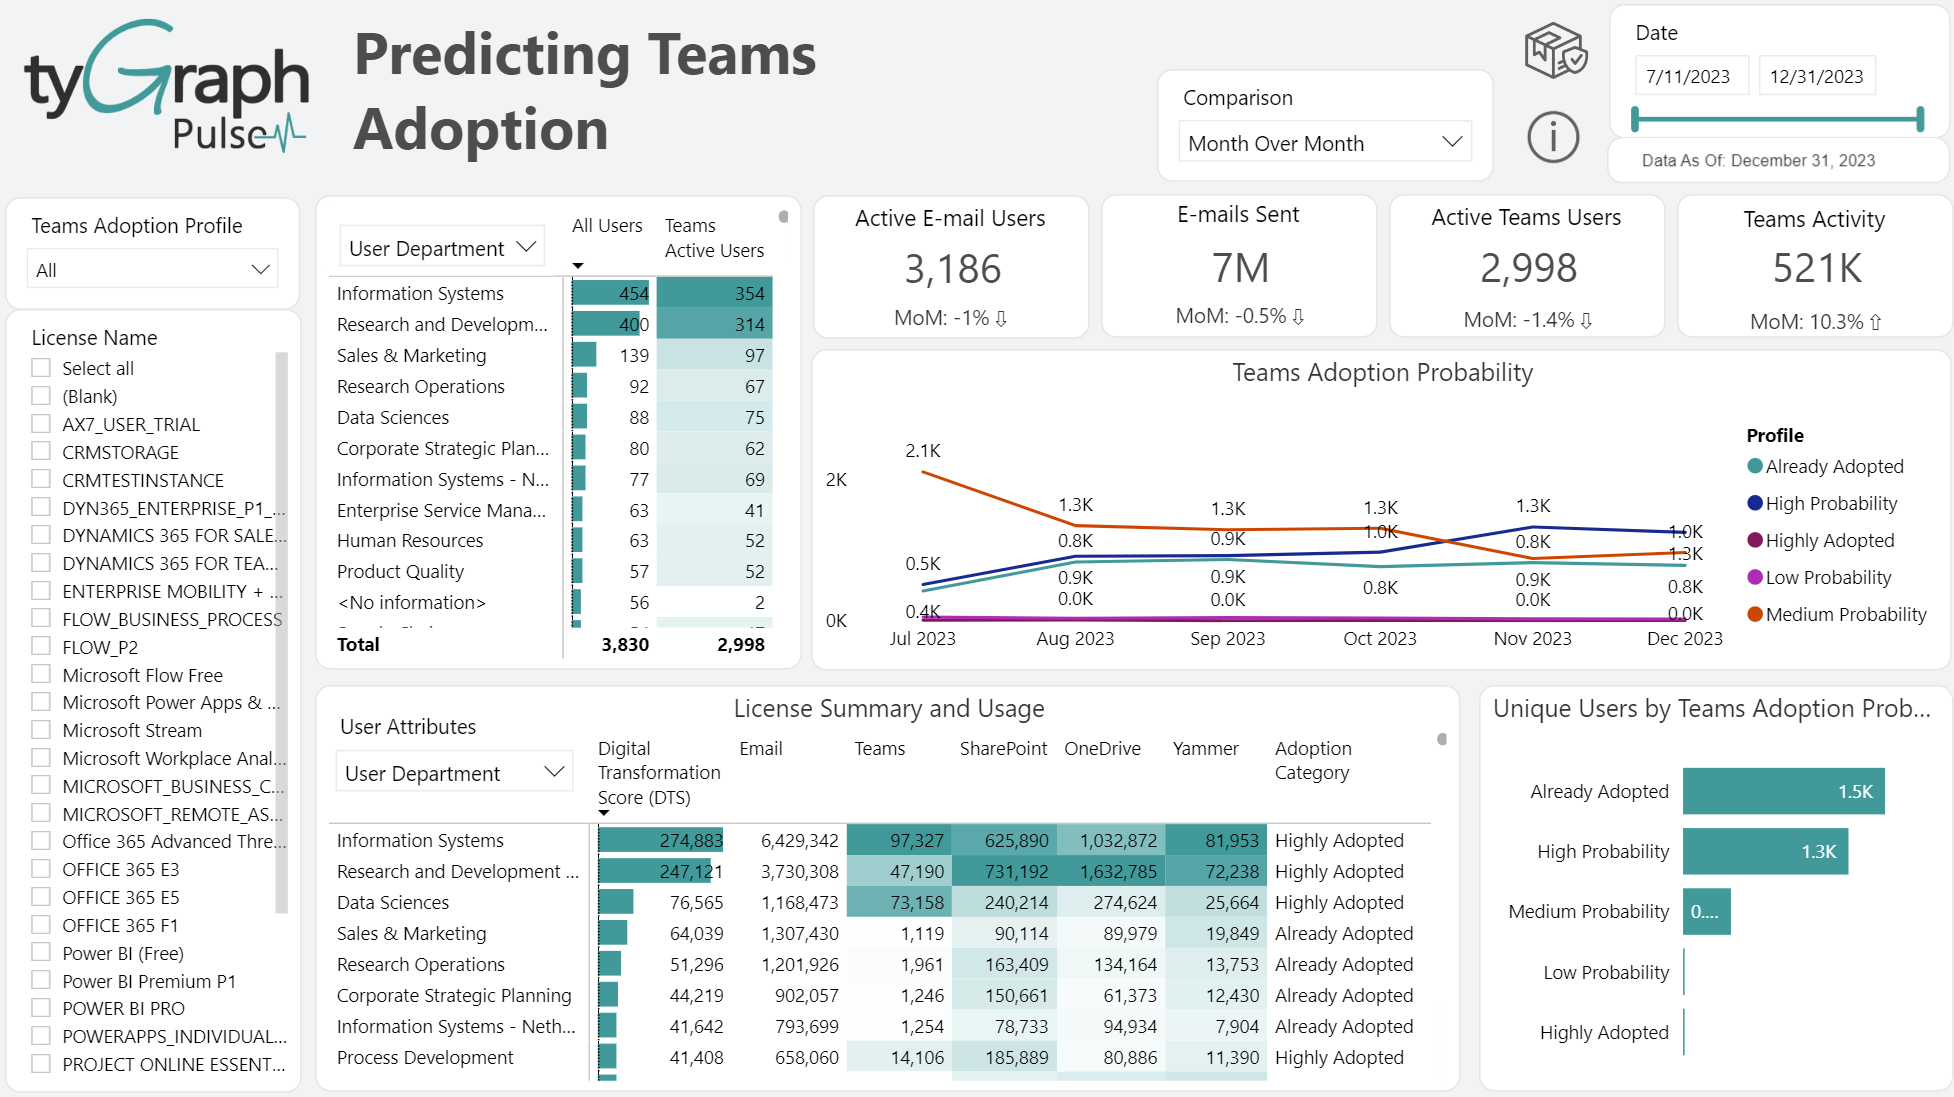Check the OFFICE 365 E3 license checkbox

tap(41, 869)
